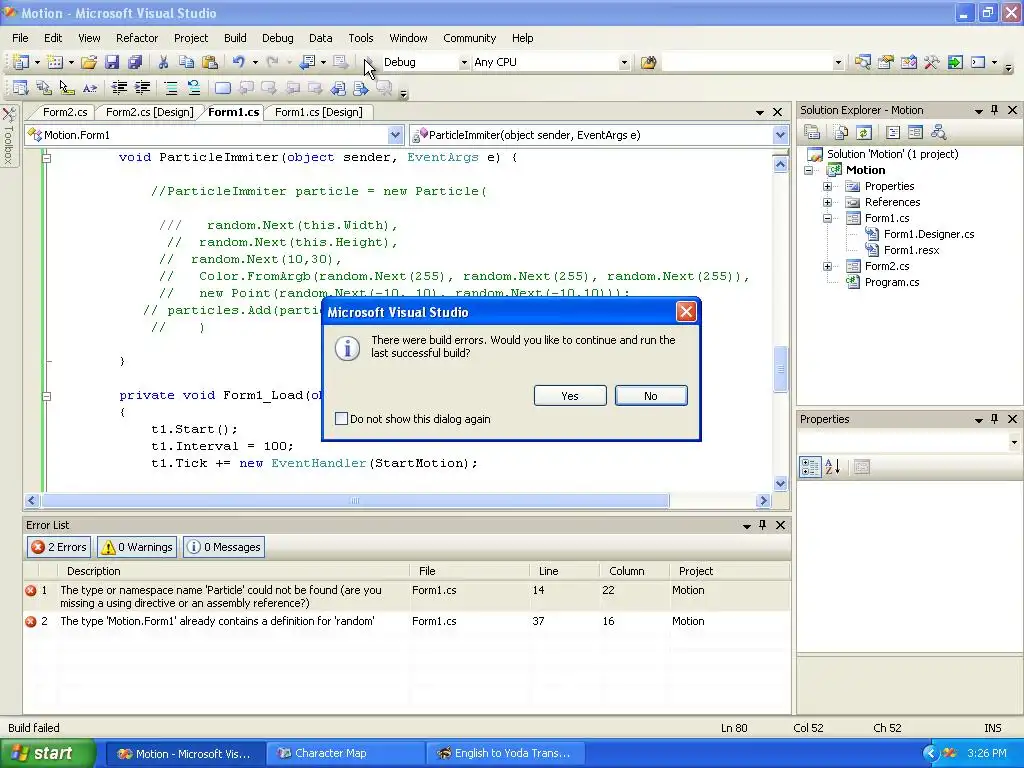Open the Any CPU platform dropdown
The image size is (1024, 768).
pyautogui.click(x=624, y=63)
